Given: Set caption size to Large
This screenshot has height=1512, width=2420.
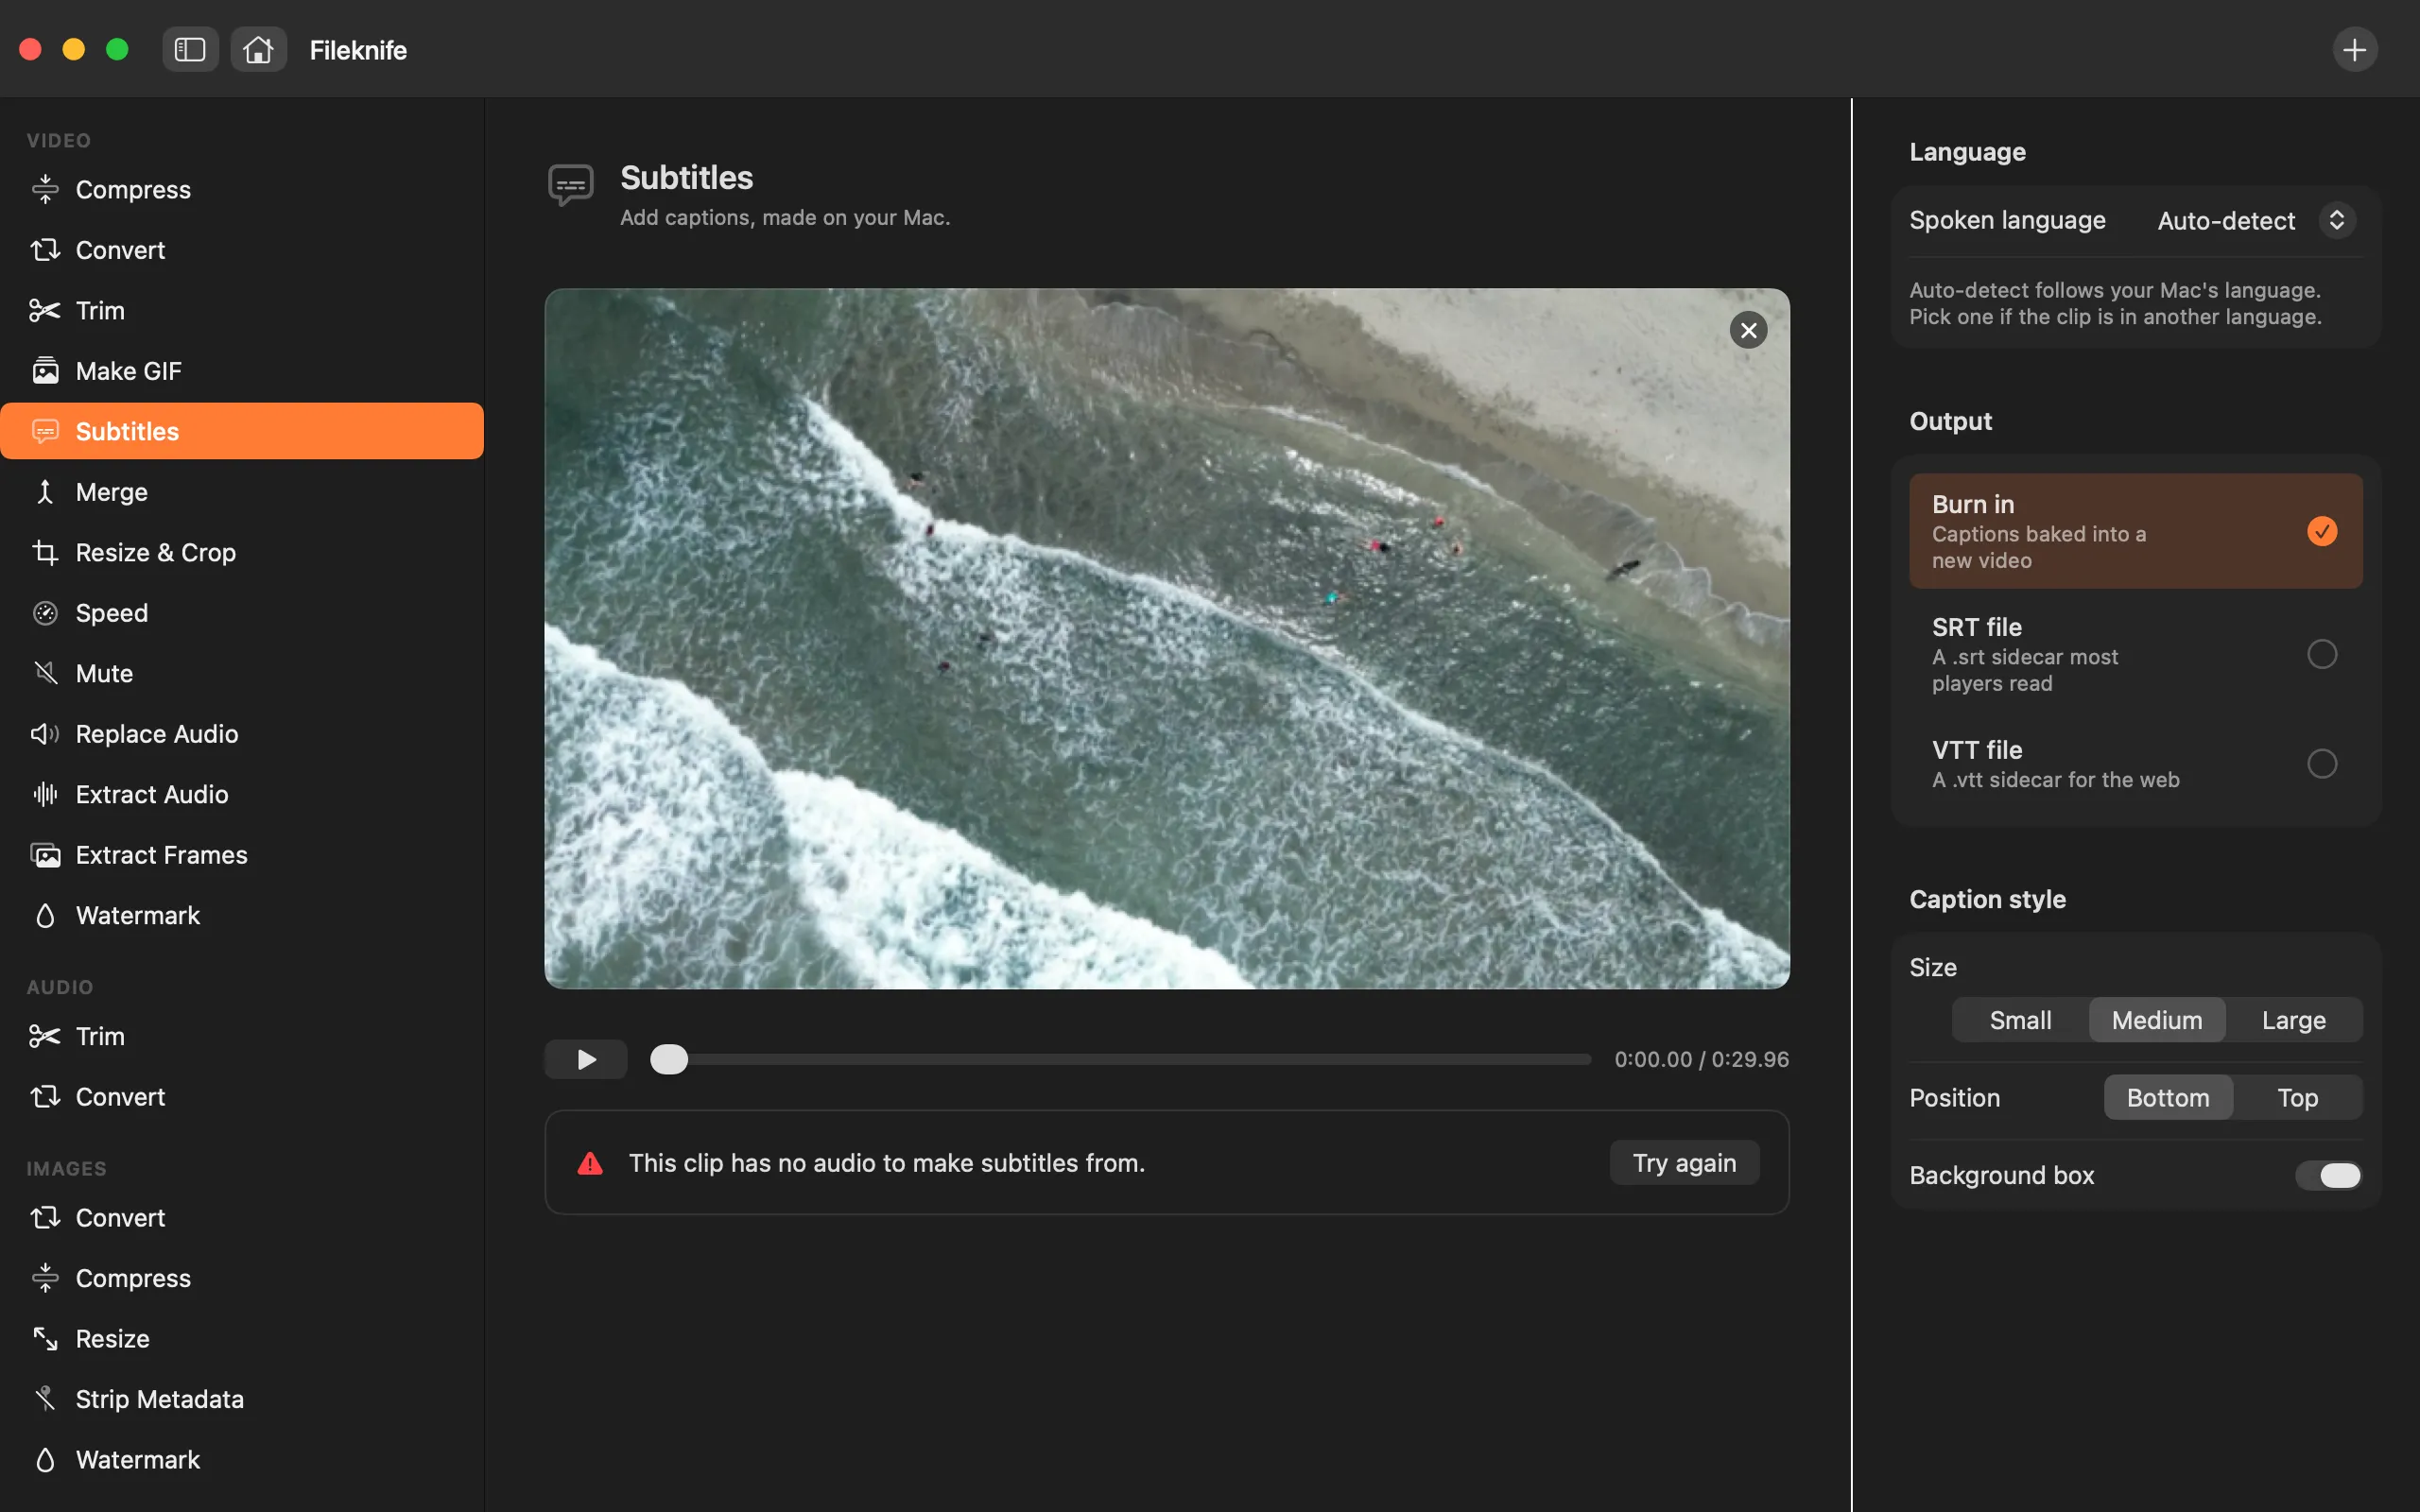Looking at the screenshot, I should (2293, 1020).
